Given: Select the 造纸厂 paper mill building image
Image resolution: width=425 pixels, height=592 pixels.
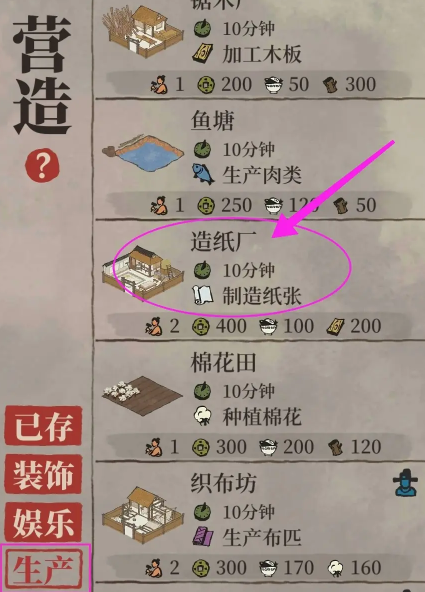Looking at the screenshot, I should pyautogui.click(x=143, y=273).
